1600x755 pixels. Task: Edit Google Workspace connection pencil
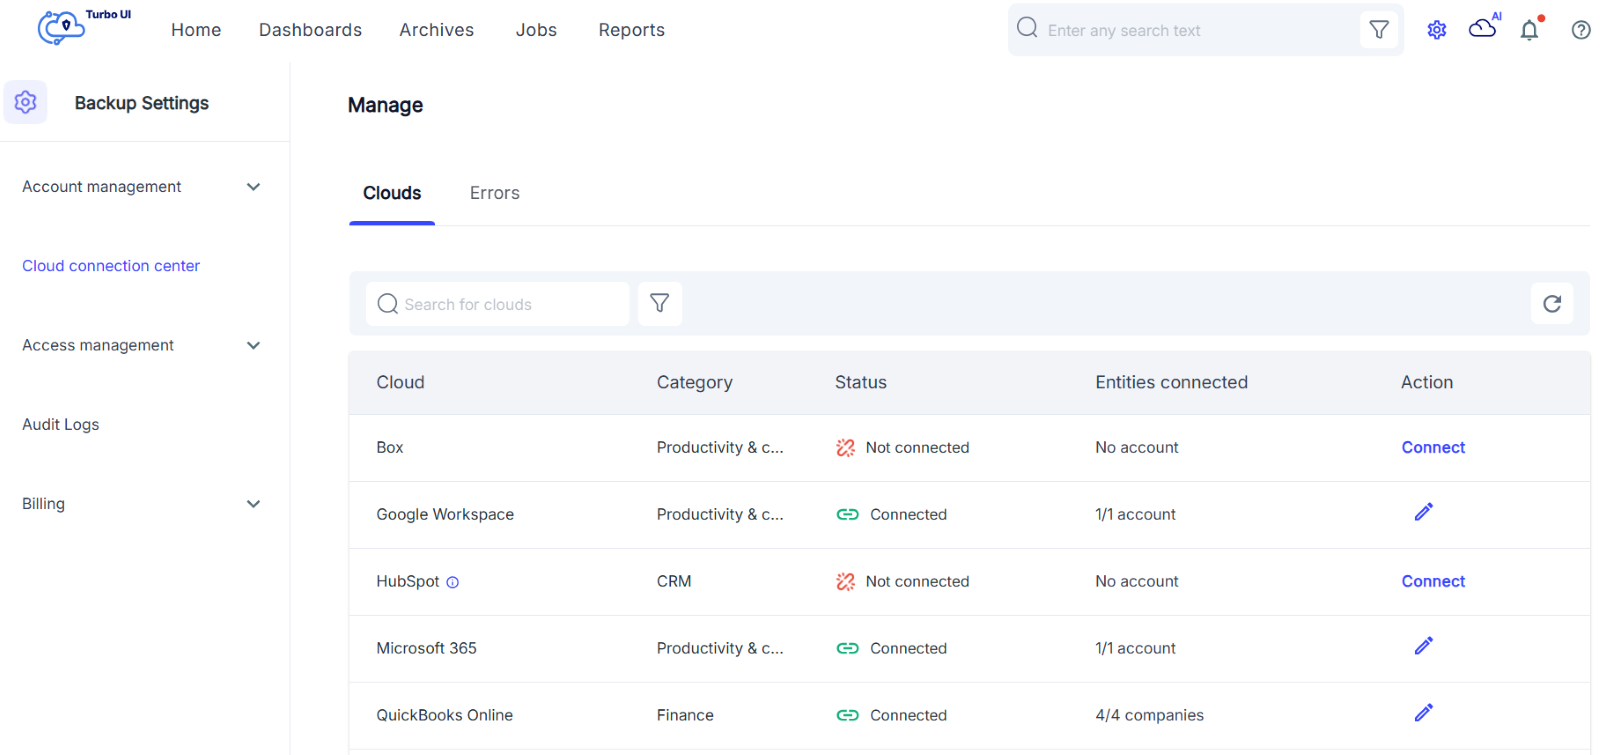[1424, 512]
